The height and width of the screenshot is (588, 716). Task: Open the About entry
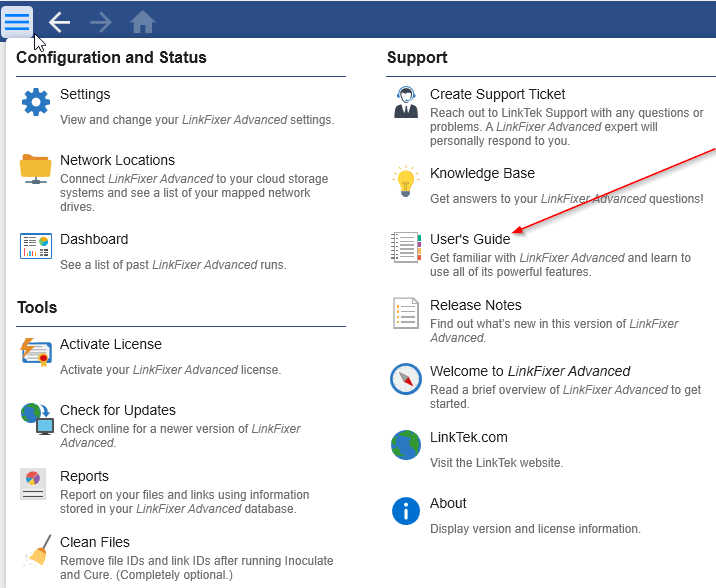tap(448, 504)
